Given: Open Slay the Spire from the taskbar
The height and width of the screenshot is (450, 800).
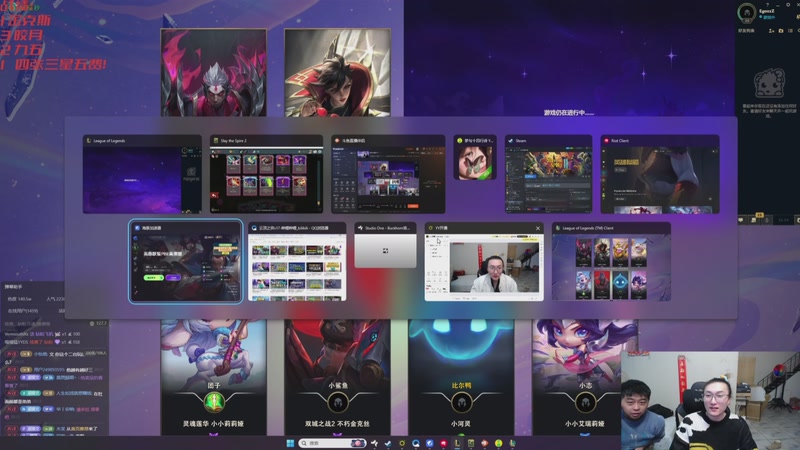Looking at the screenshot, I should pyautogui.click(x=471, y=443).
